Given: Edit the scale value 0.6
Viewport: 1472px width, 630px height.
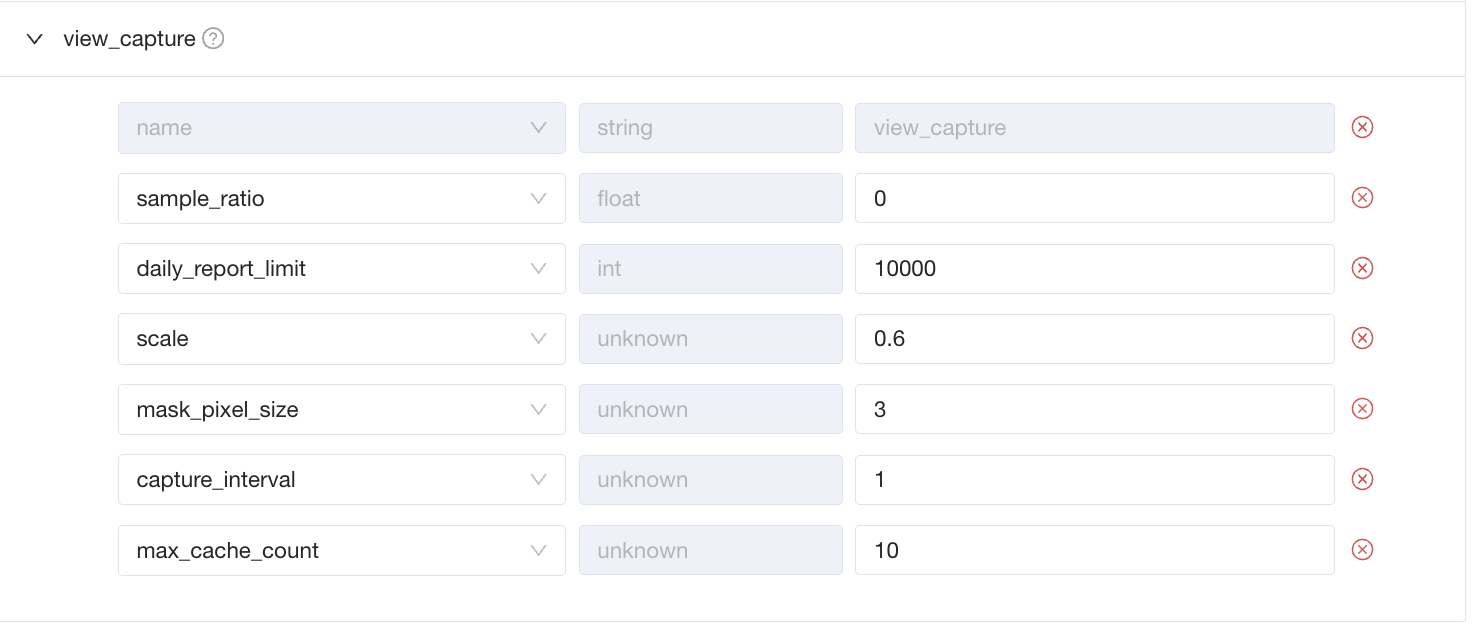Looking at the screenshot, I should click(1095, 338).
